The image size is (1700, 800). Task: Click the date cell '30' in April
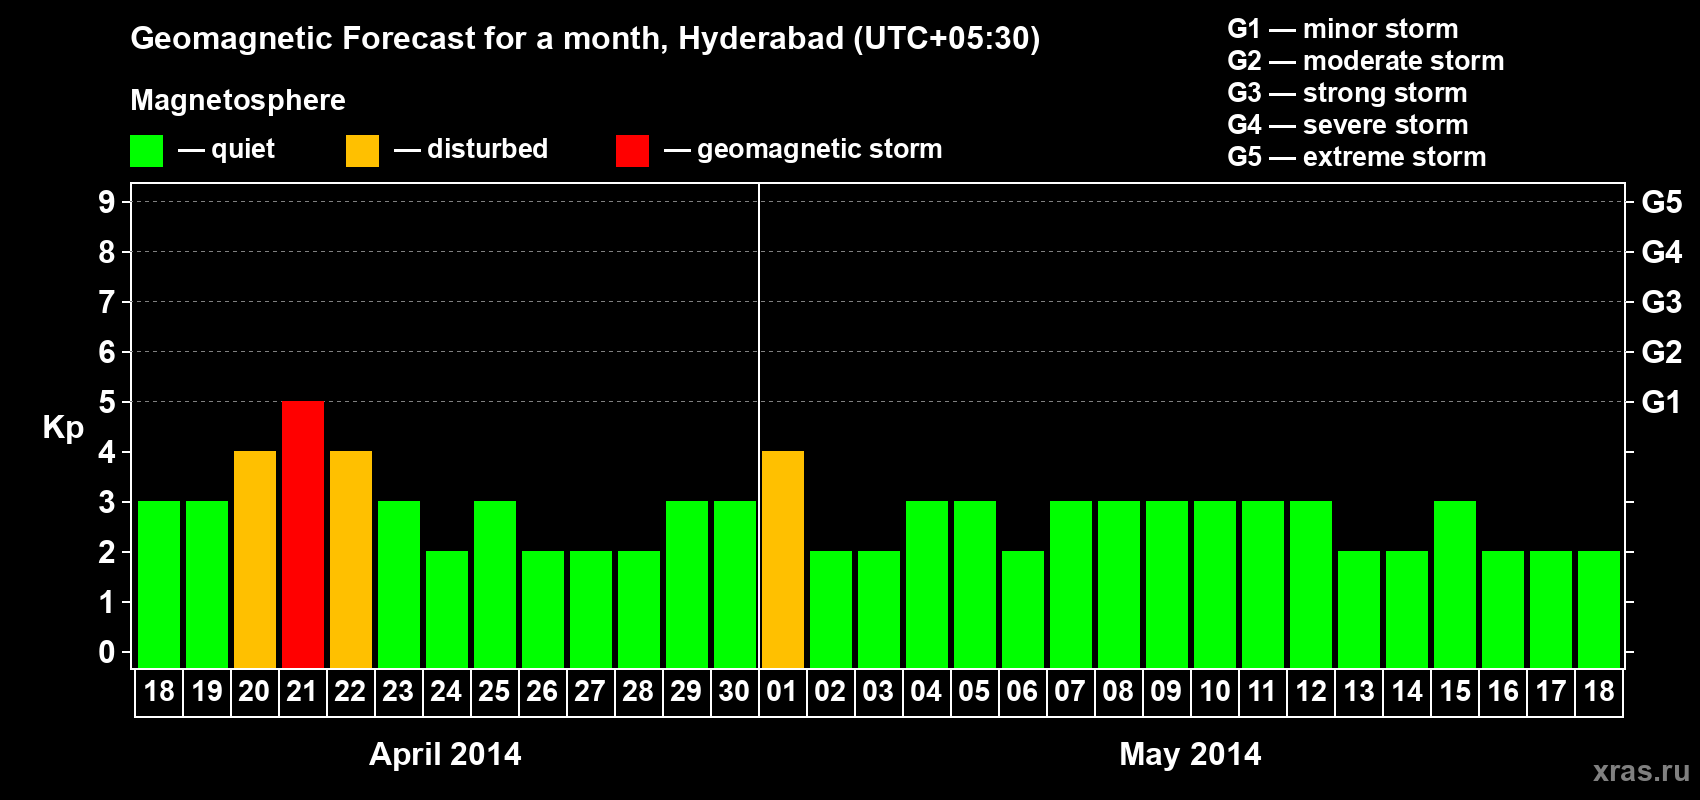(735, 692)
